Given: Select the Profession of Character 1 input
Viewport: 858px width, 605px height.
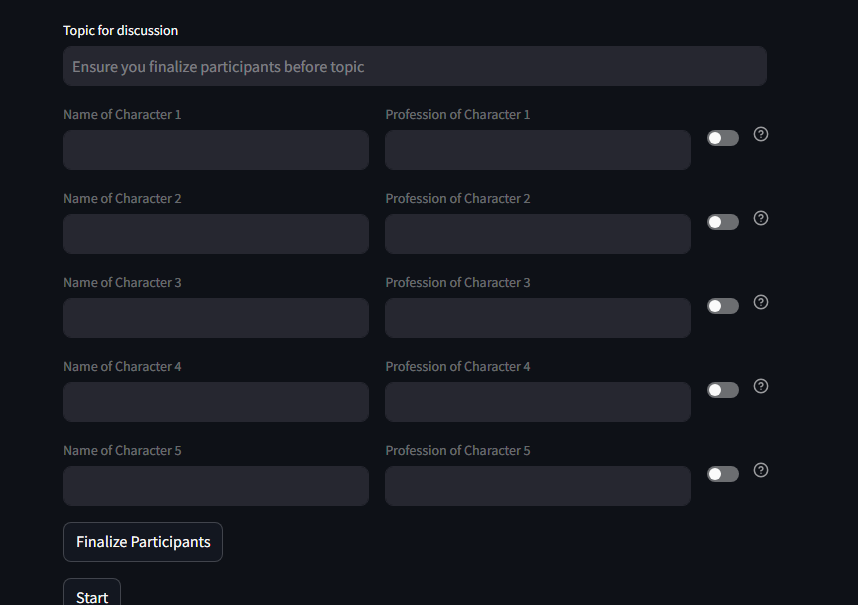Looking at the screenshot, I should coord(538,150).
